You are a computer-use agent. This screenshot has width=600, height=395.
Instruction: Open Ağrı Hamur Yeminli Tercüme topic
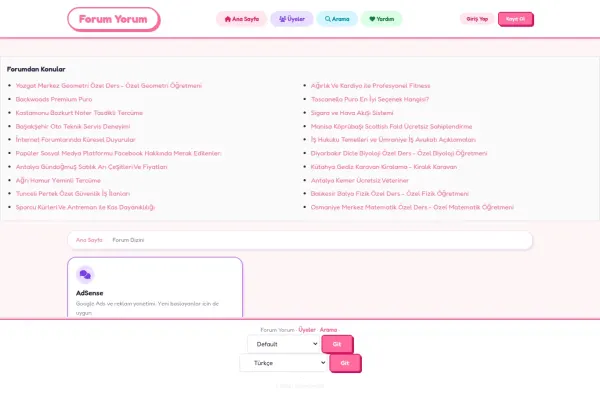click(58, 180)
